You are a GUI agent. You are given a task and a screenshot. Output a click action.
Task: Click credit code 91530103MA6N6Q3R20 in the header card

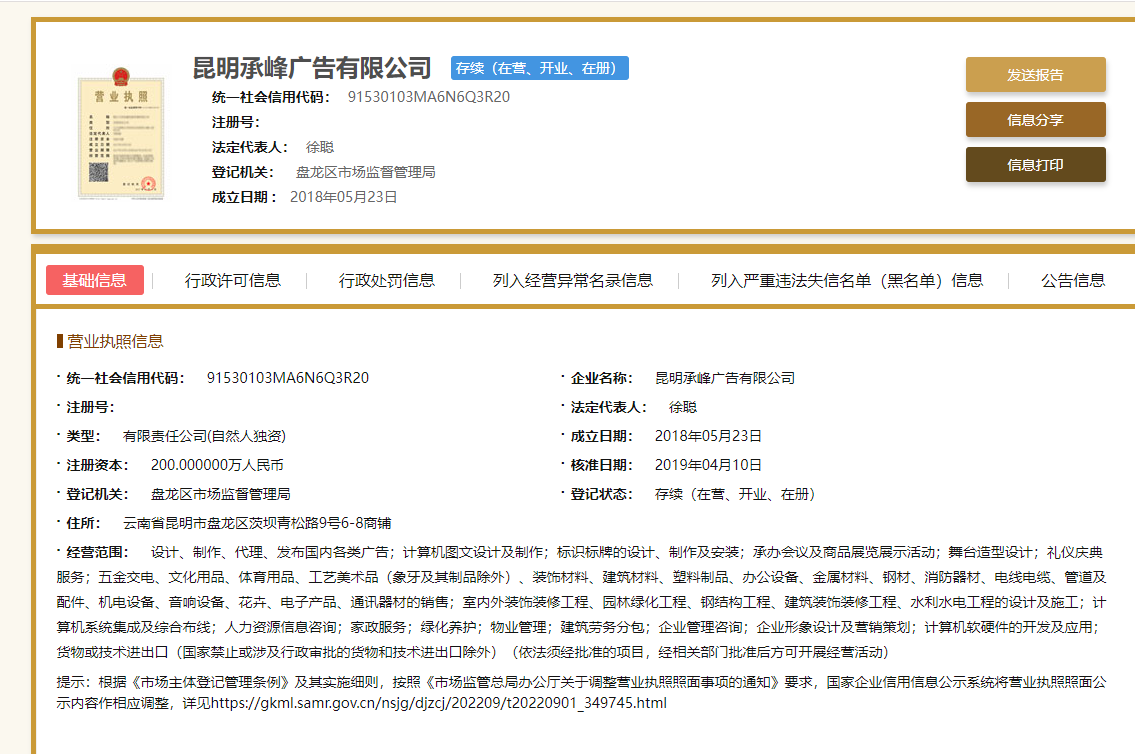coord(429,97)
